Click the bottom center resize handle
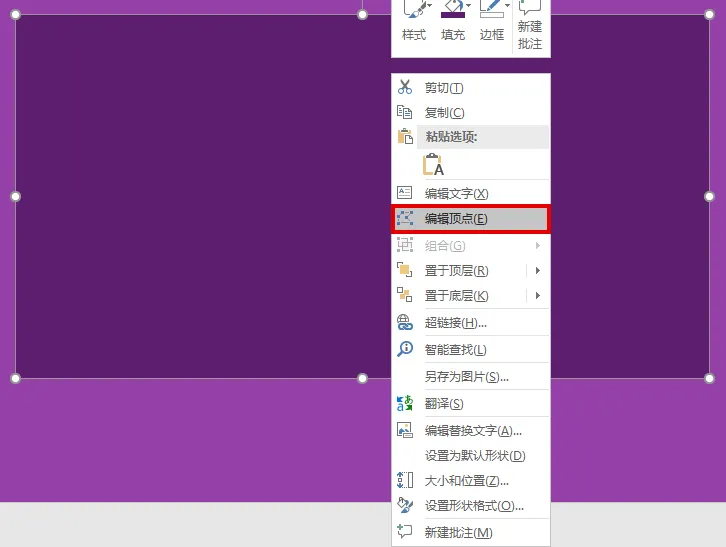This screenshot has width=726, height=547. [363, 378]
